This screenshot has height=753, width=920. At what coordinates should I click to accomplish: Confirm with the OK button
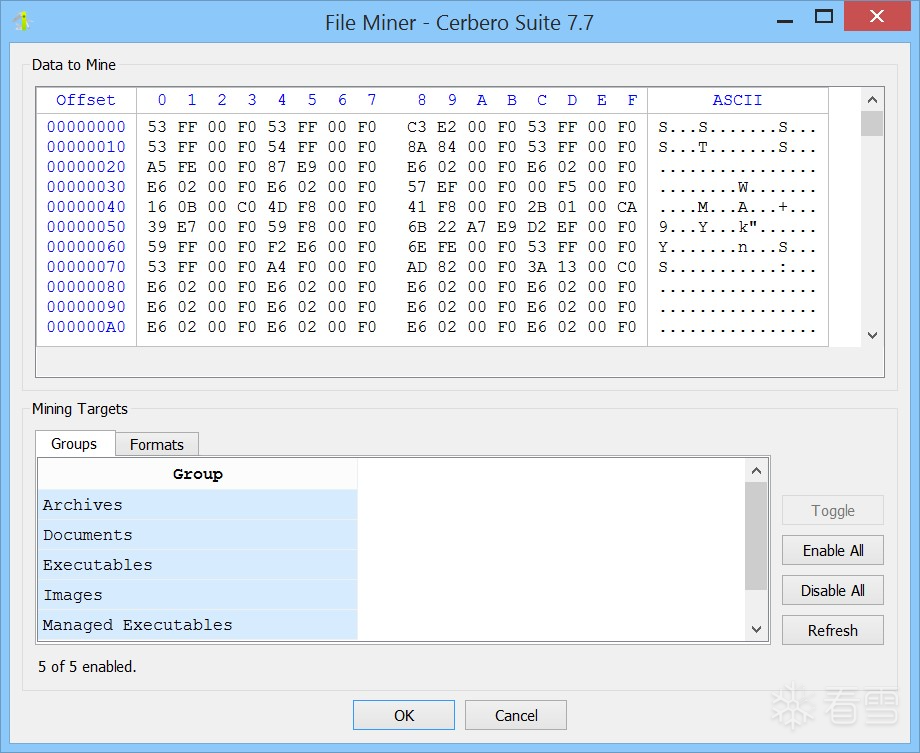pyautogui.click(x=403, y=715)
